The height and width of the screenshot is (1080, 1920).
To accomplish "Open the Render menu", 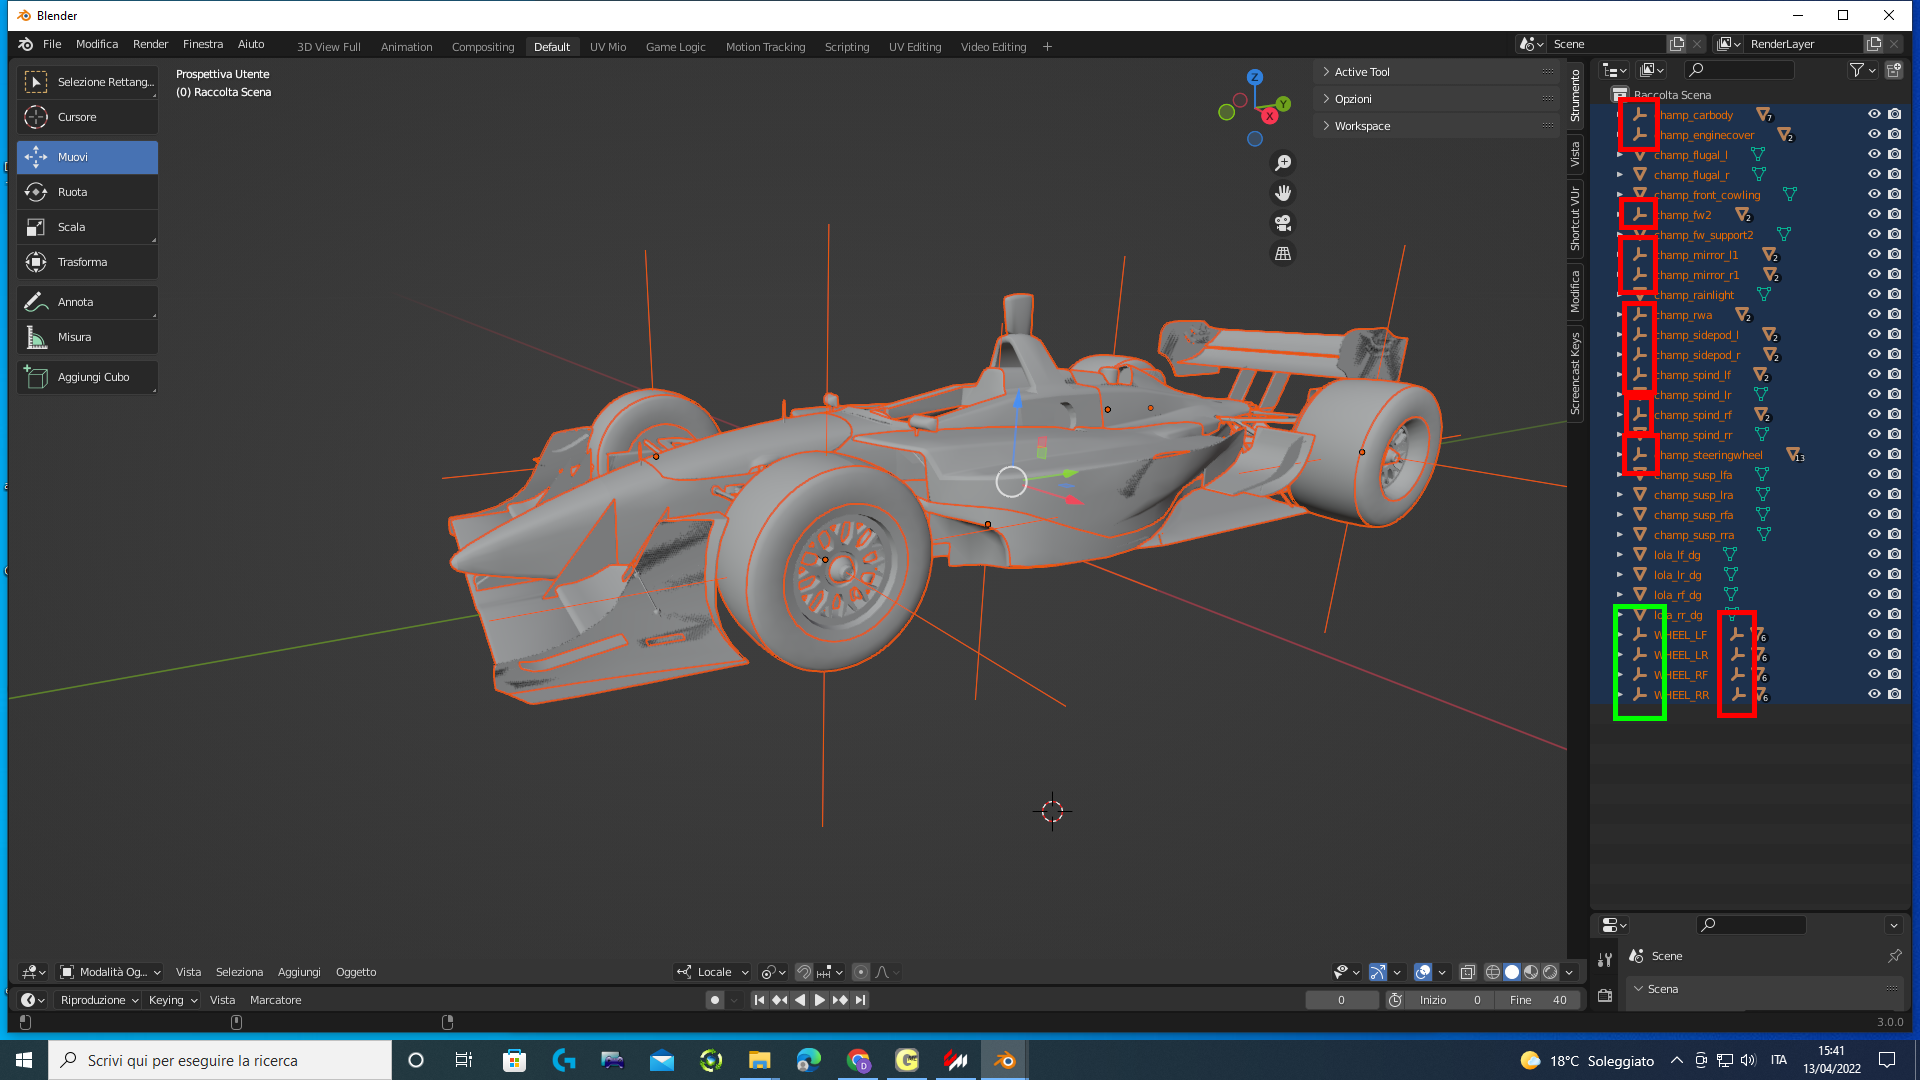I will click(150, 45).
